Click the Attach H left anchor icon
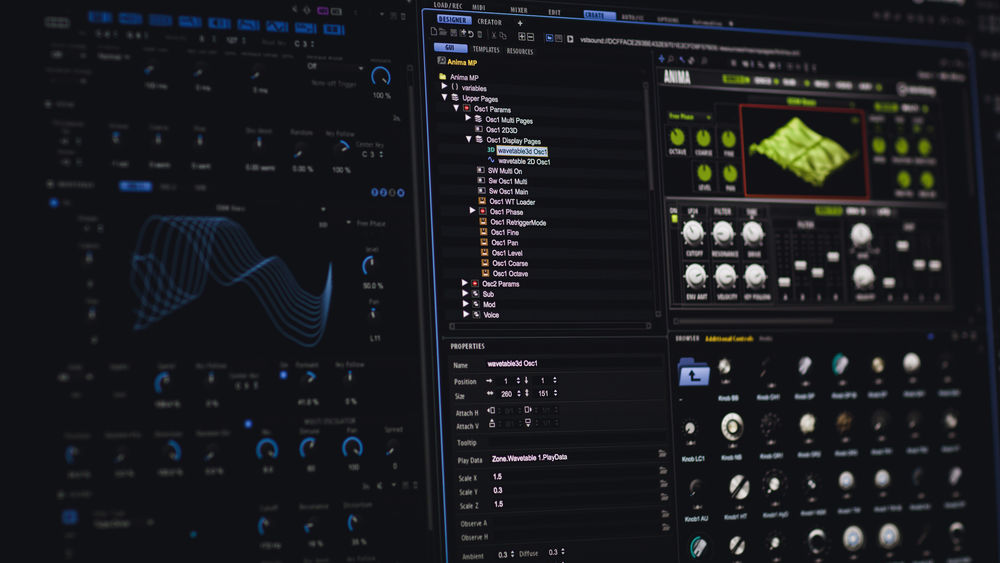Viewport: 1000px width, 563px height. coord(490,411)
